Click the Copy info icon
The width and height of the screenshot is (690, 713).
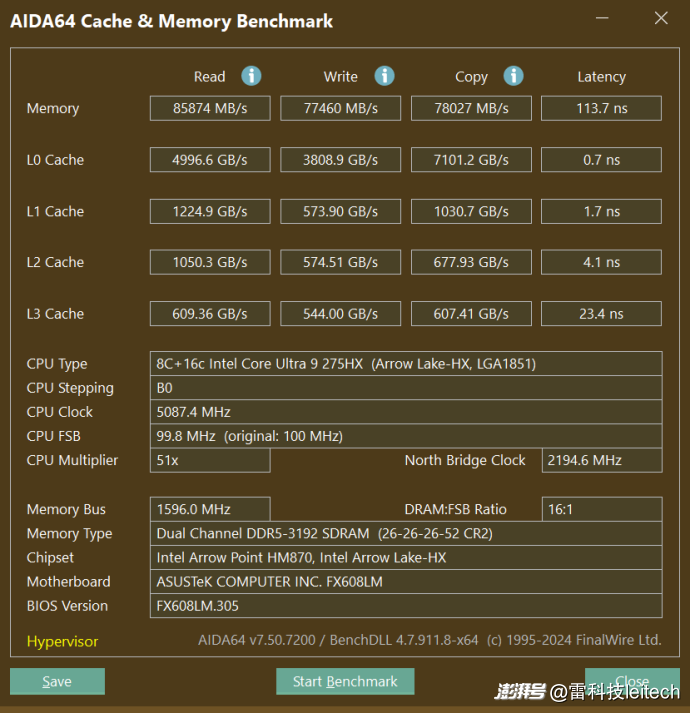pos(514,76)
